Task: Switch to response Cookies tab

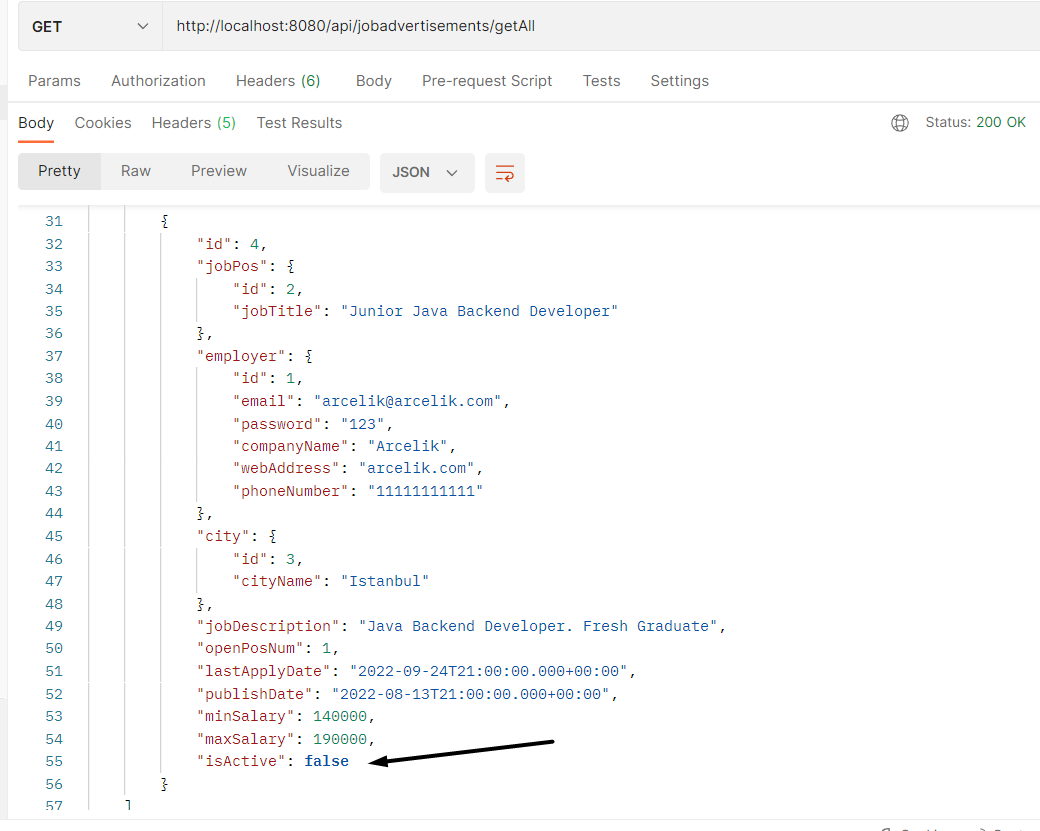Action: tap(103, 123)
